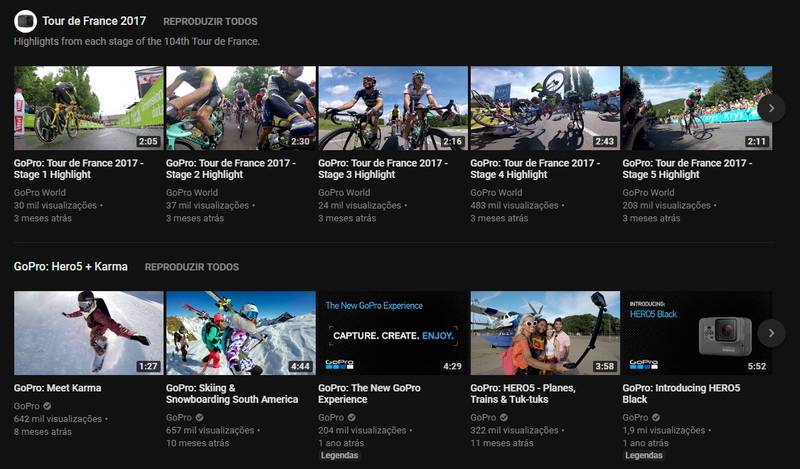Open Skiing & Snowboarding South America thumbnail
Viewport: 800px width, 469px height.
click(241, 333)
